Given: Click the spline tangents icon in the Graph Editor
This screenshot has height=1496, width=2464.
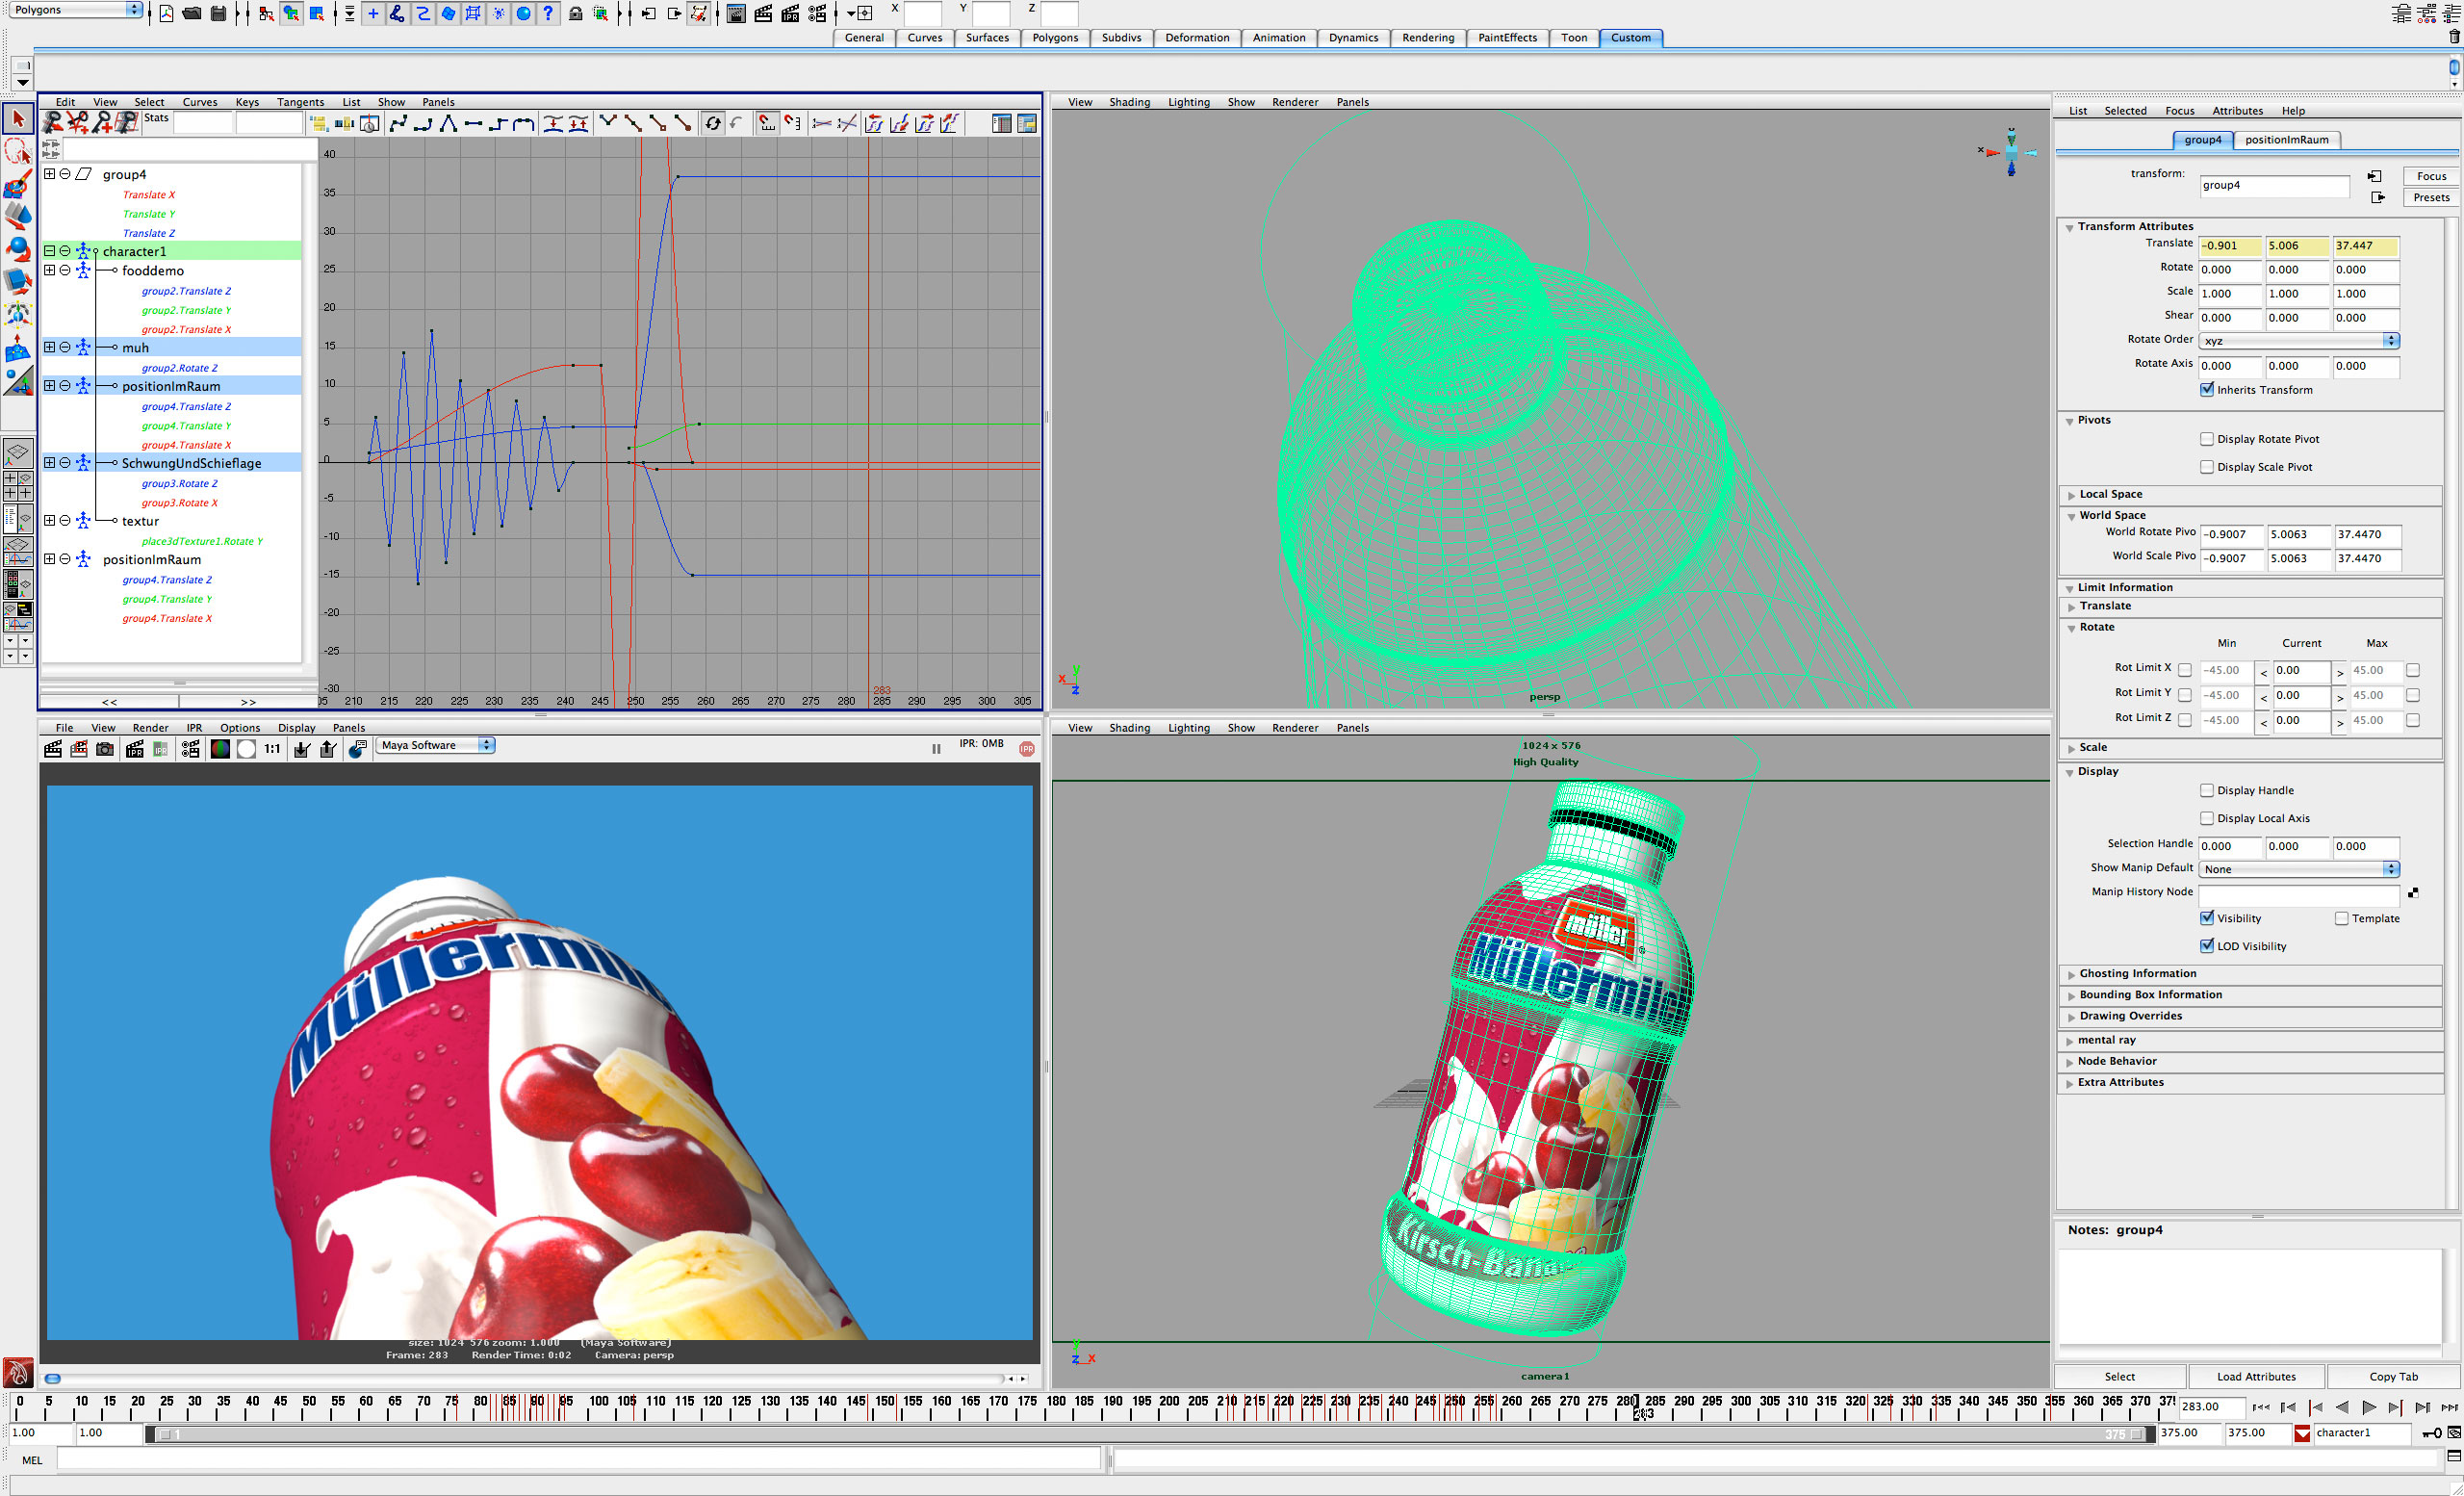Looking at the screenshot, I should click(398, 123).
